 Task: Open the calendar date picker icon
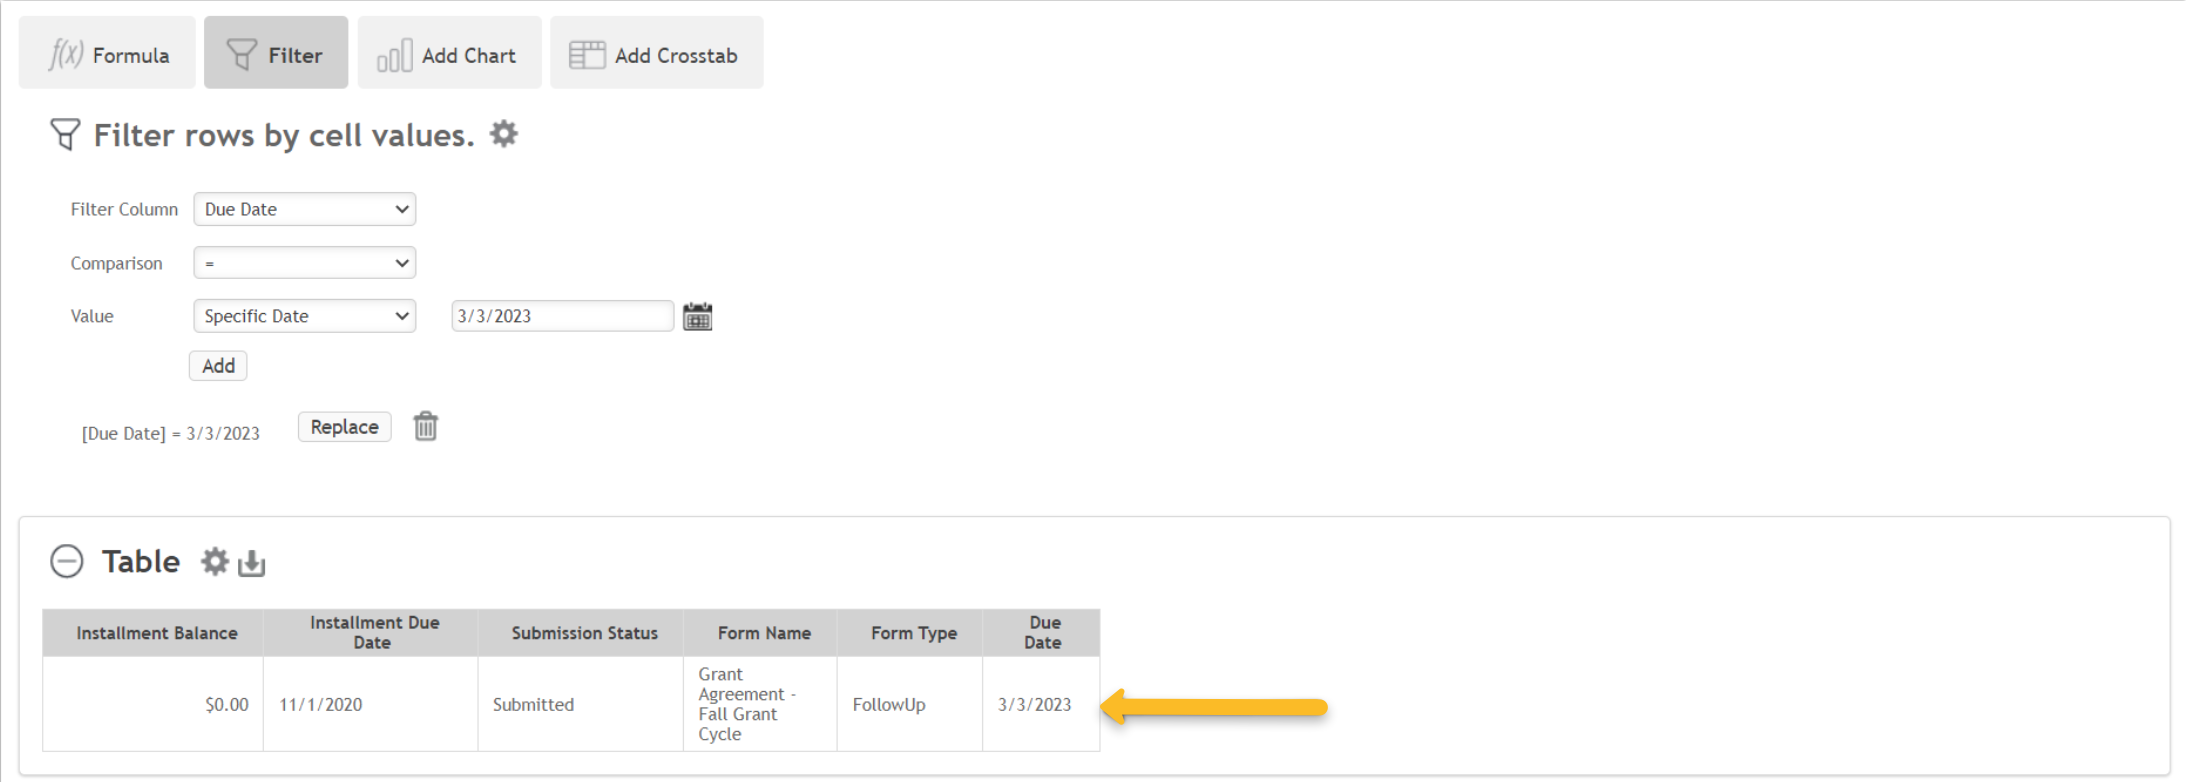point(697,317)
